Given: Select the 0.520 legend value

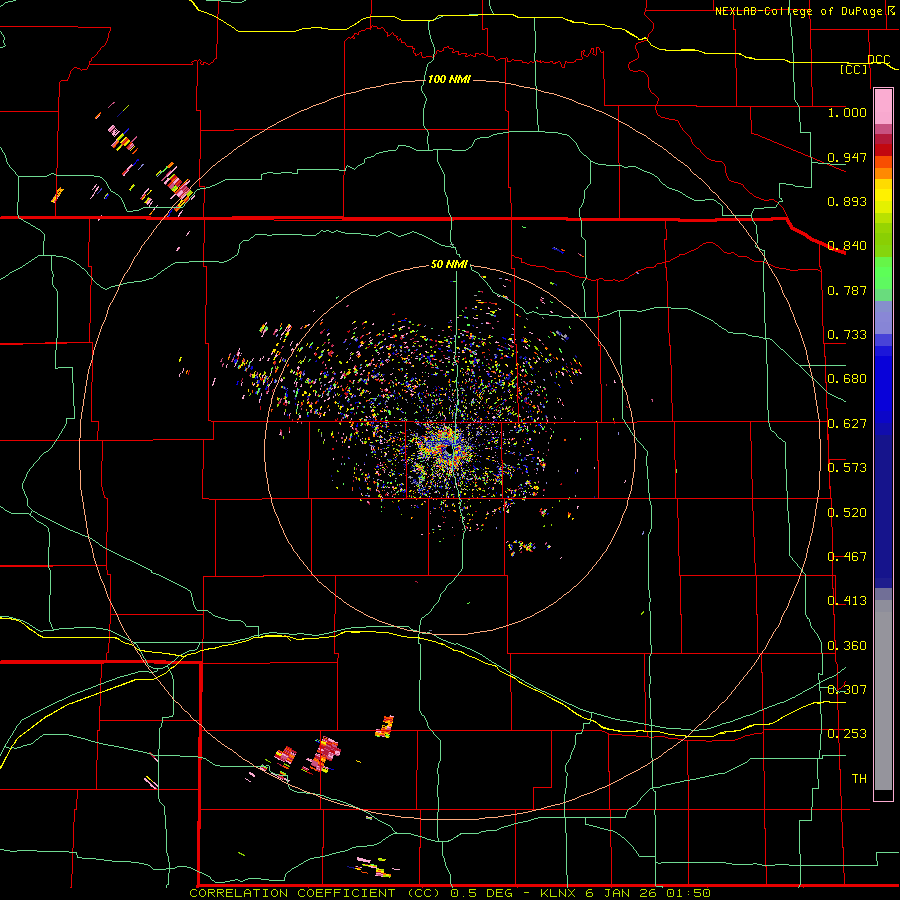Looking at the screenshot, I should [x=847, y=513].
